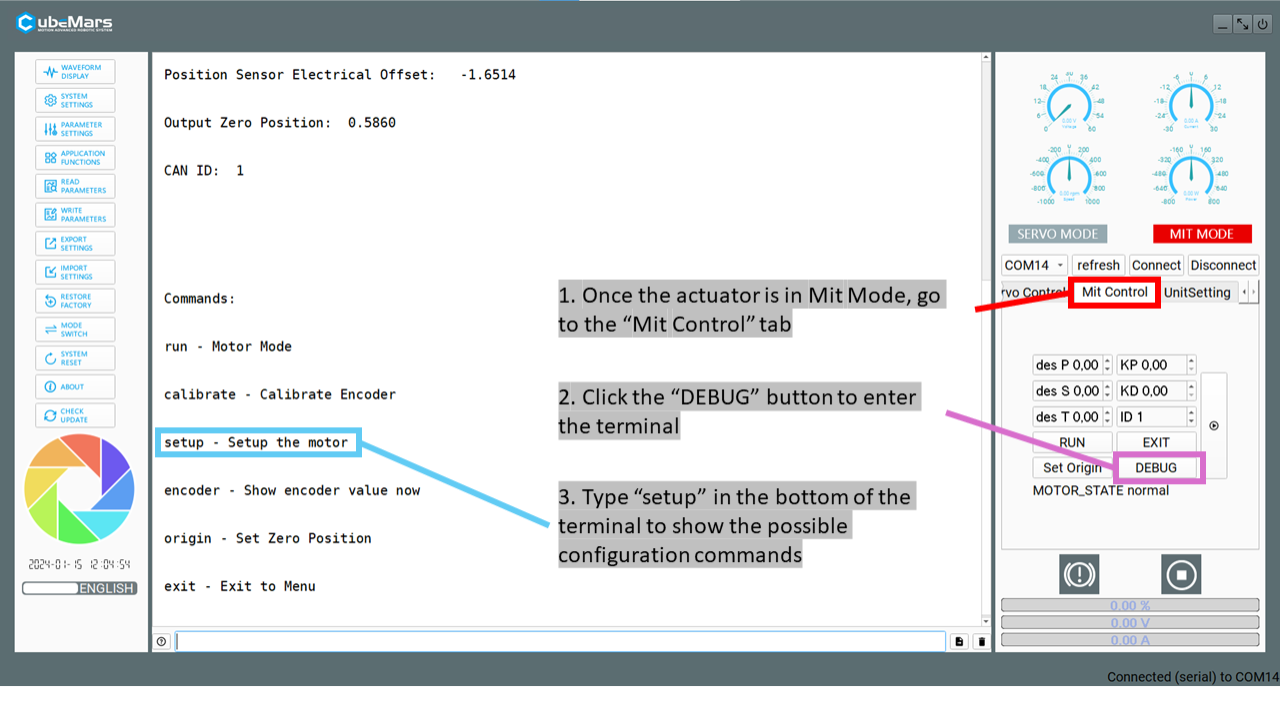1280x720 pixels.
Task: Open the Waveform Display panel
Action: click(75, 72)
